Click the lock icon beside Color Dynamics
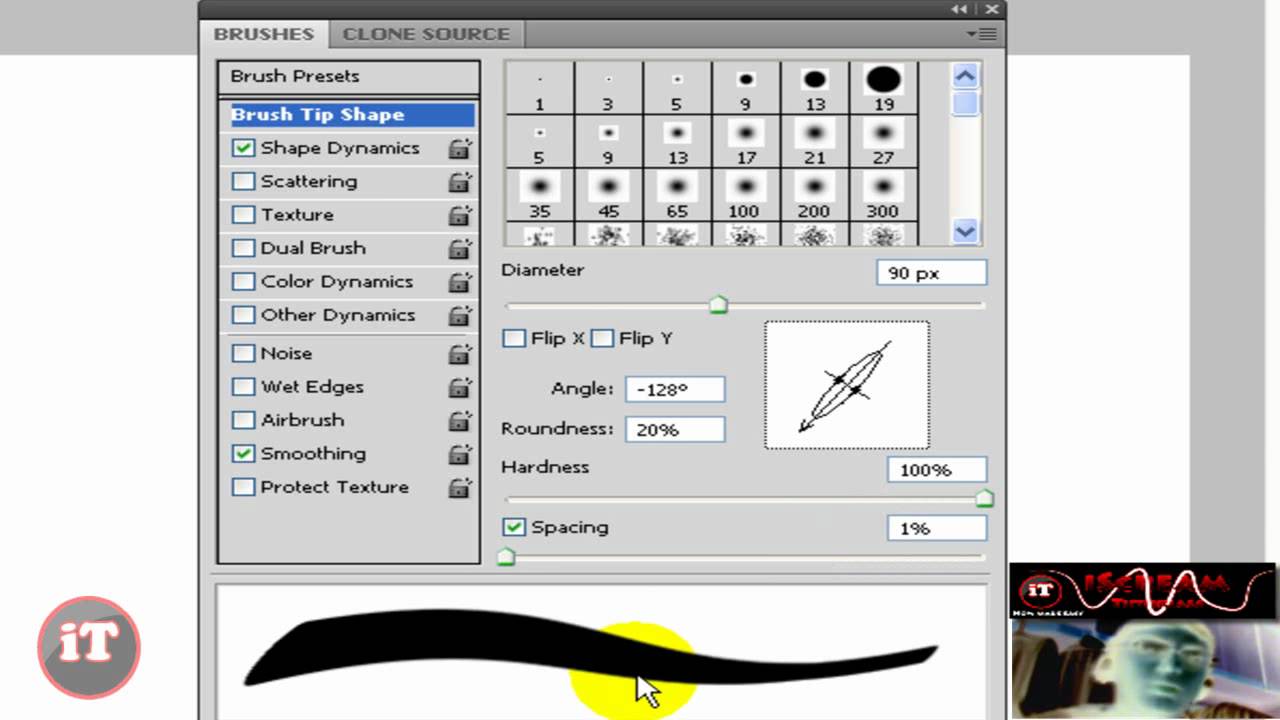Screen dimensions: 1280x720 (459, 282)
